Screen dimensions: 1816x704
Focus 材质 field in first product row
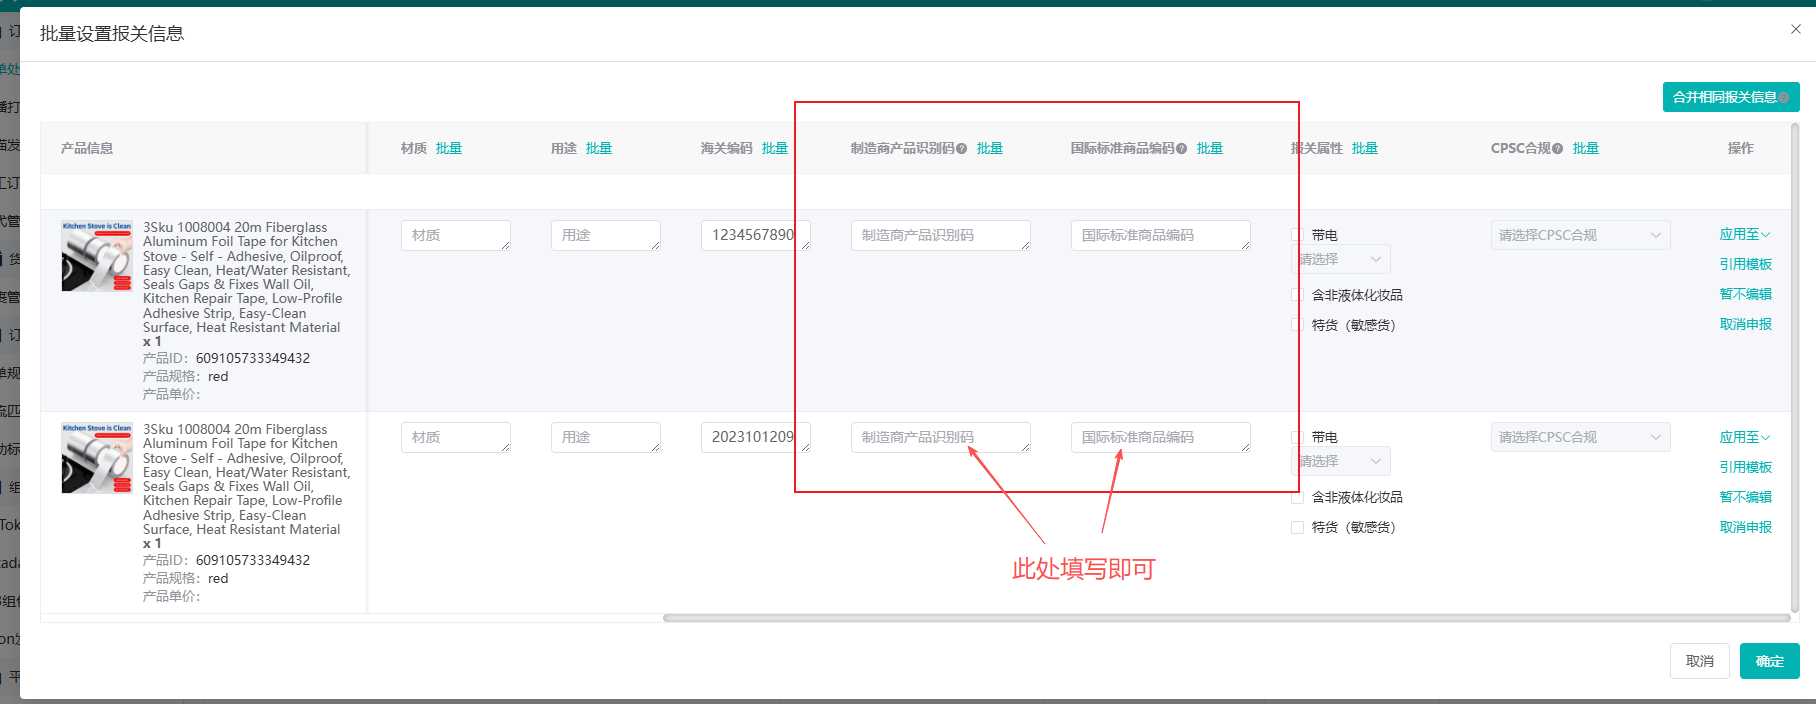click(456, 235)
